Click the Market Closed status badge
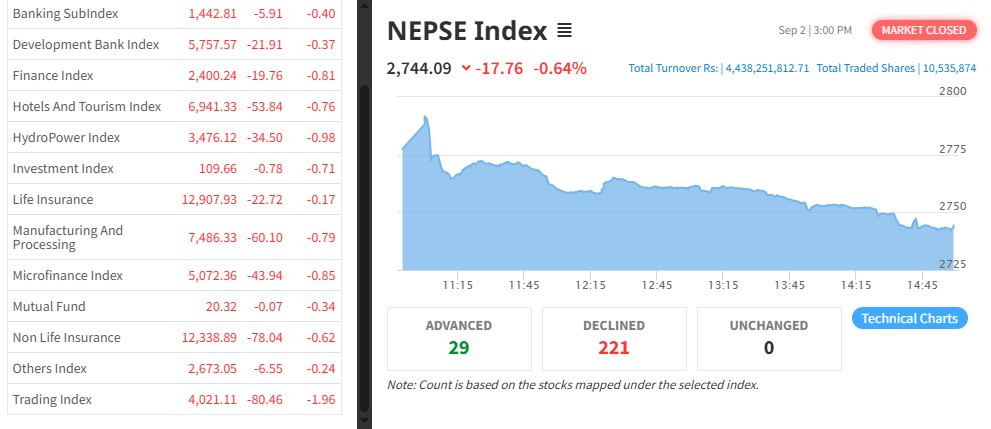991x429 pixels. point(923,30)
